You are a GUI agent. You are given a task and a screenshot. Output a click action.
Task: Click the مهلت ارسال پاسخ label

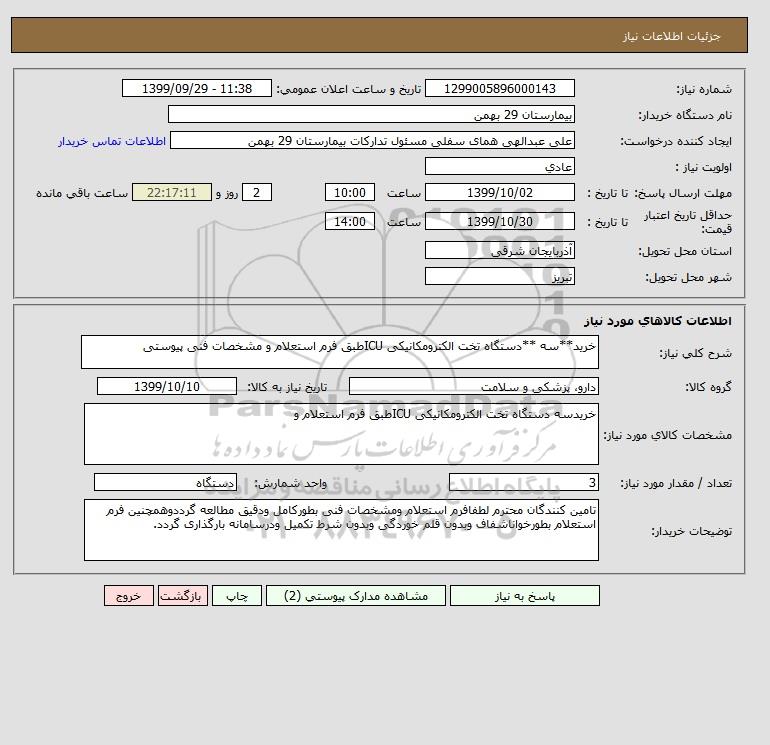(x=683, y=193)
